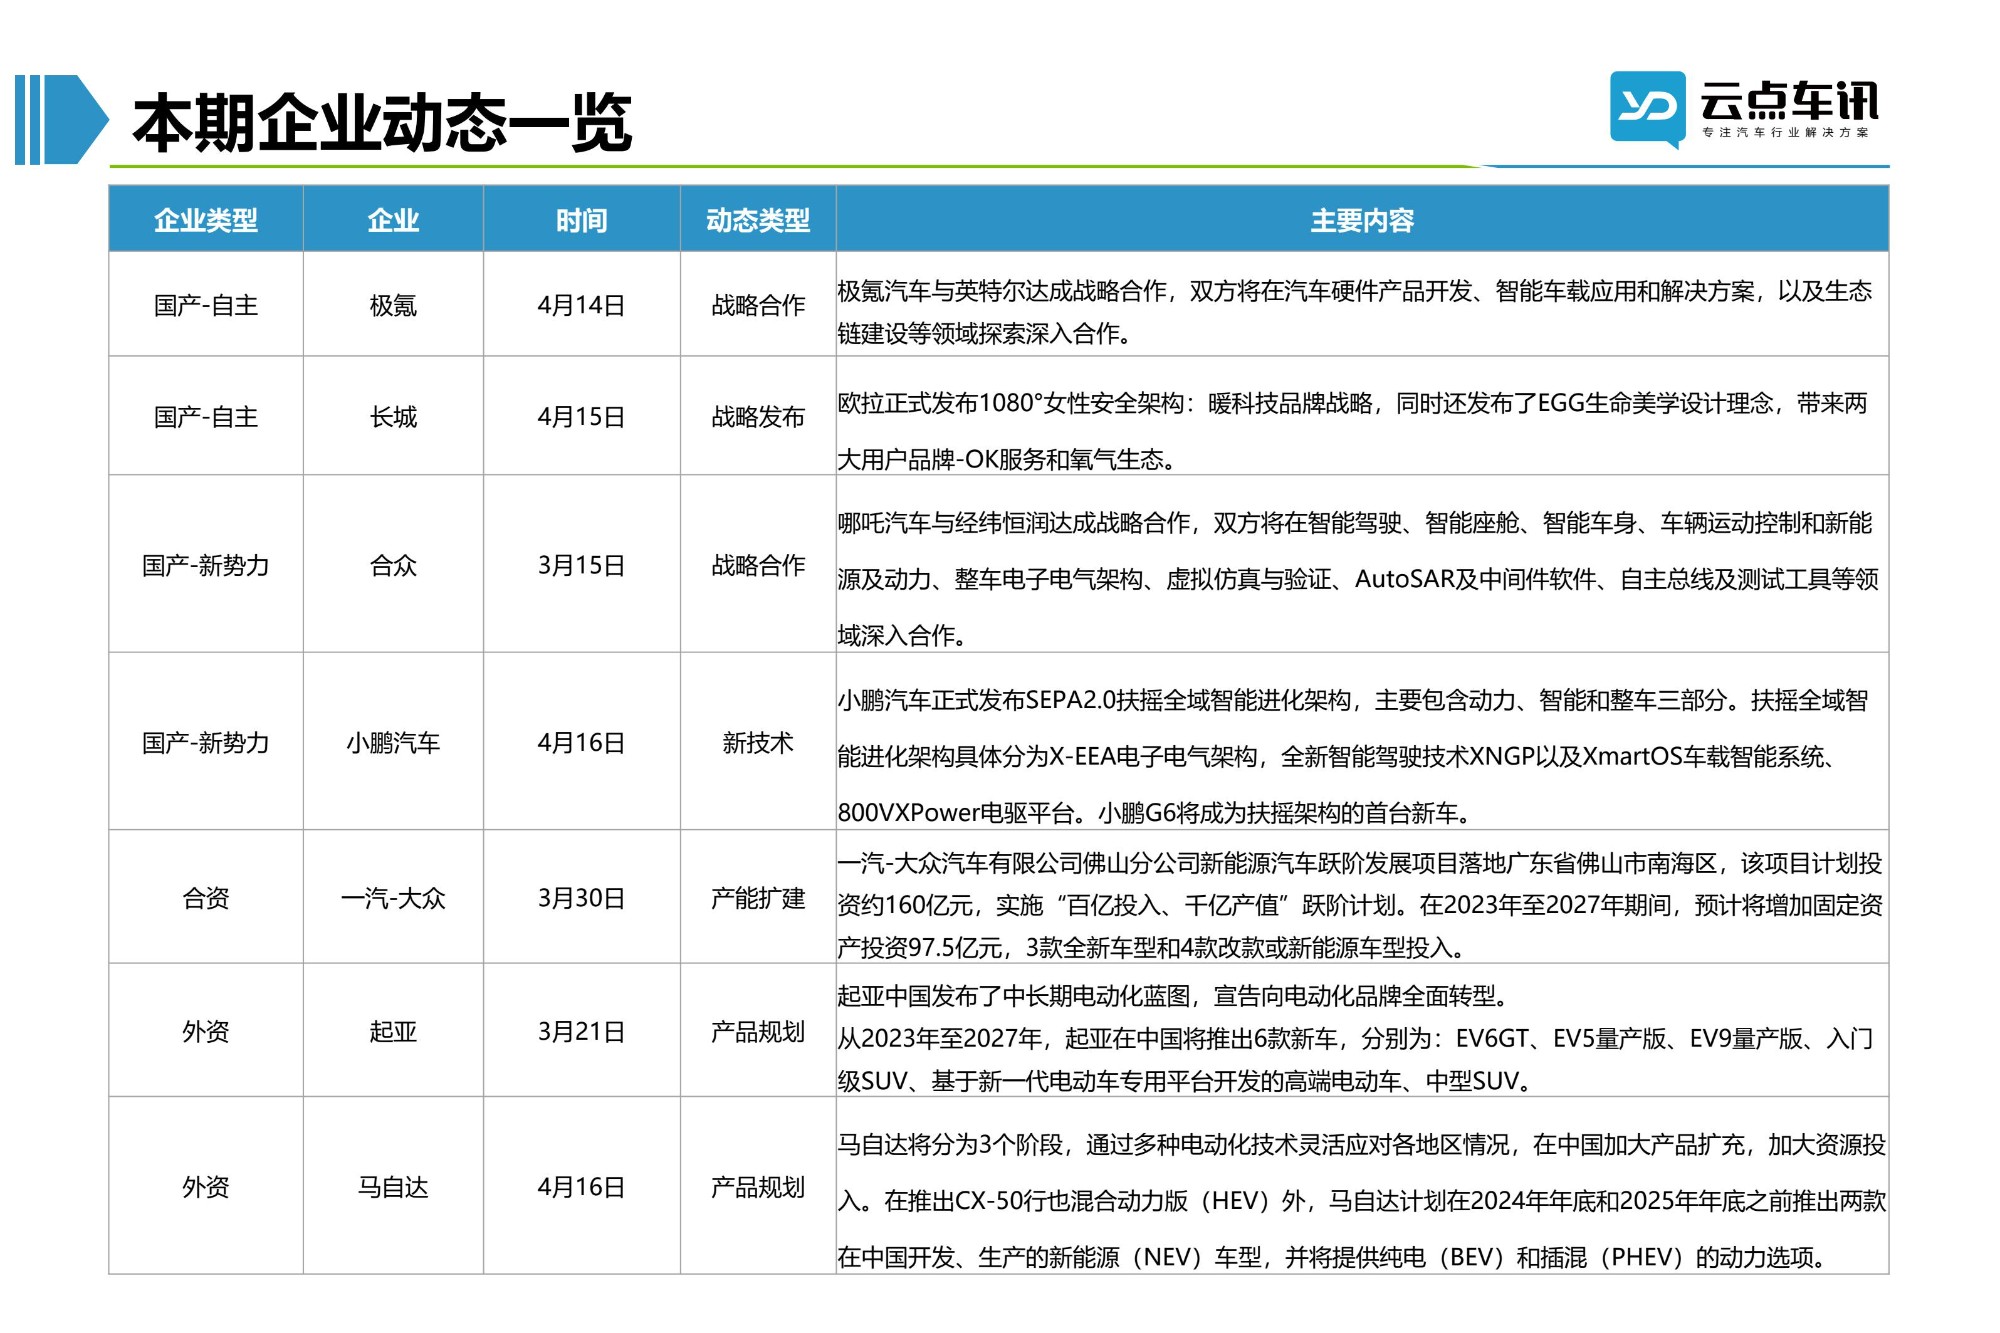The width and height of the screenshot is (2000, 1333).
Task: Click the title '本期企业动态一览'
Action: [x=382, y=123]
